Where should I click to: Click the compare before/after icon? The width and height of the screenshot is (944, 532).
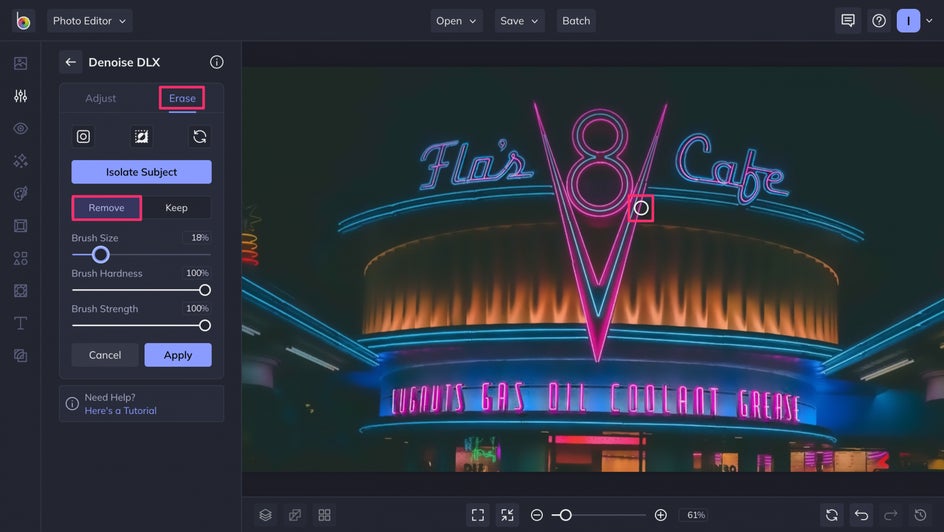[295, 515]
